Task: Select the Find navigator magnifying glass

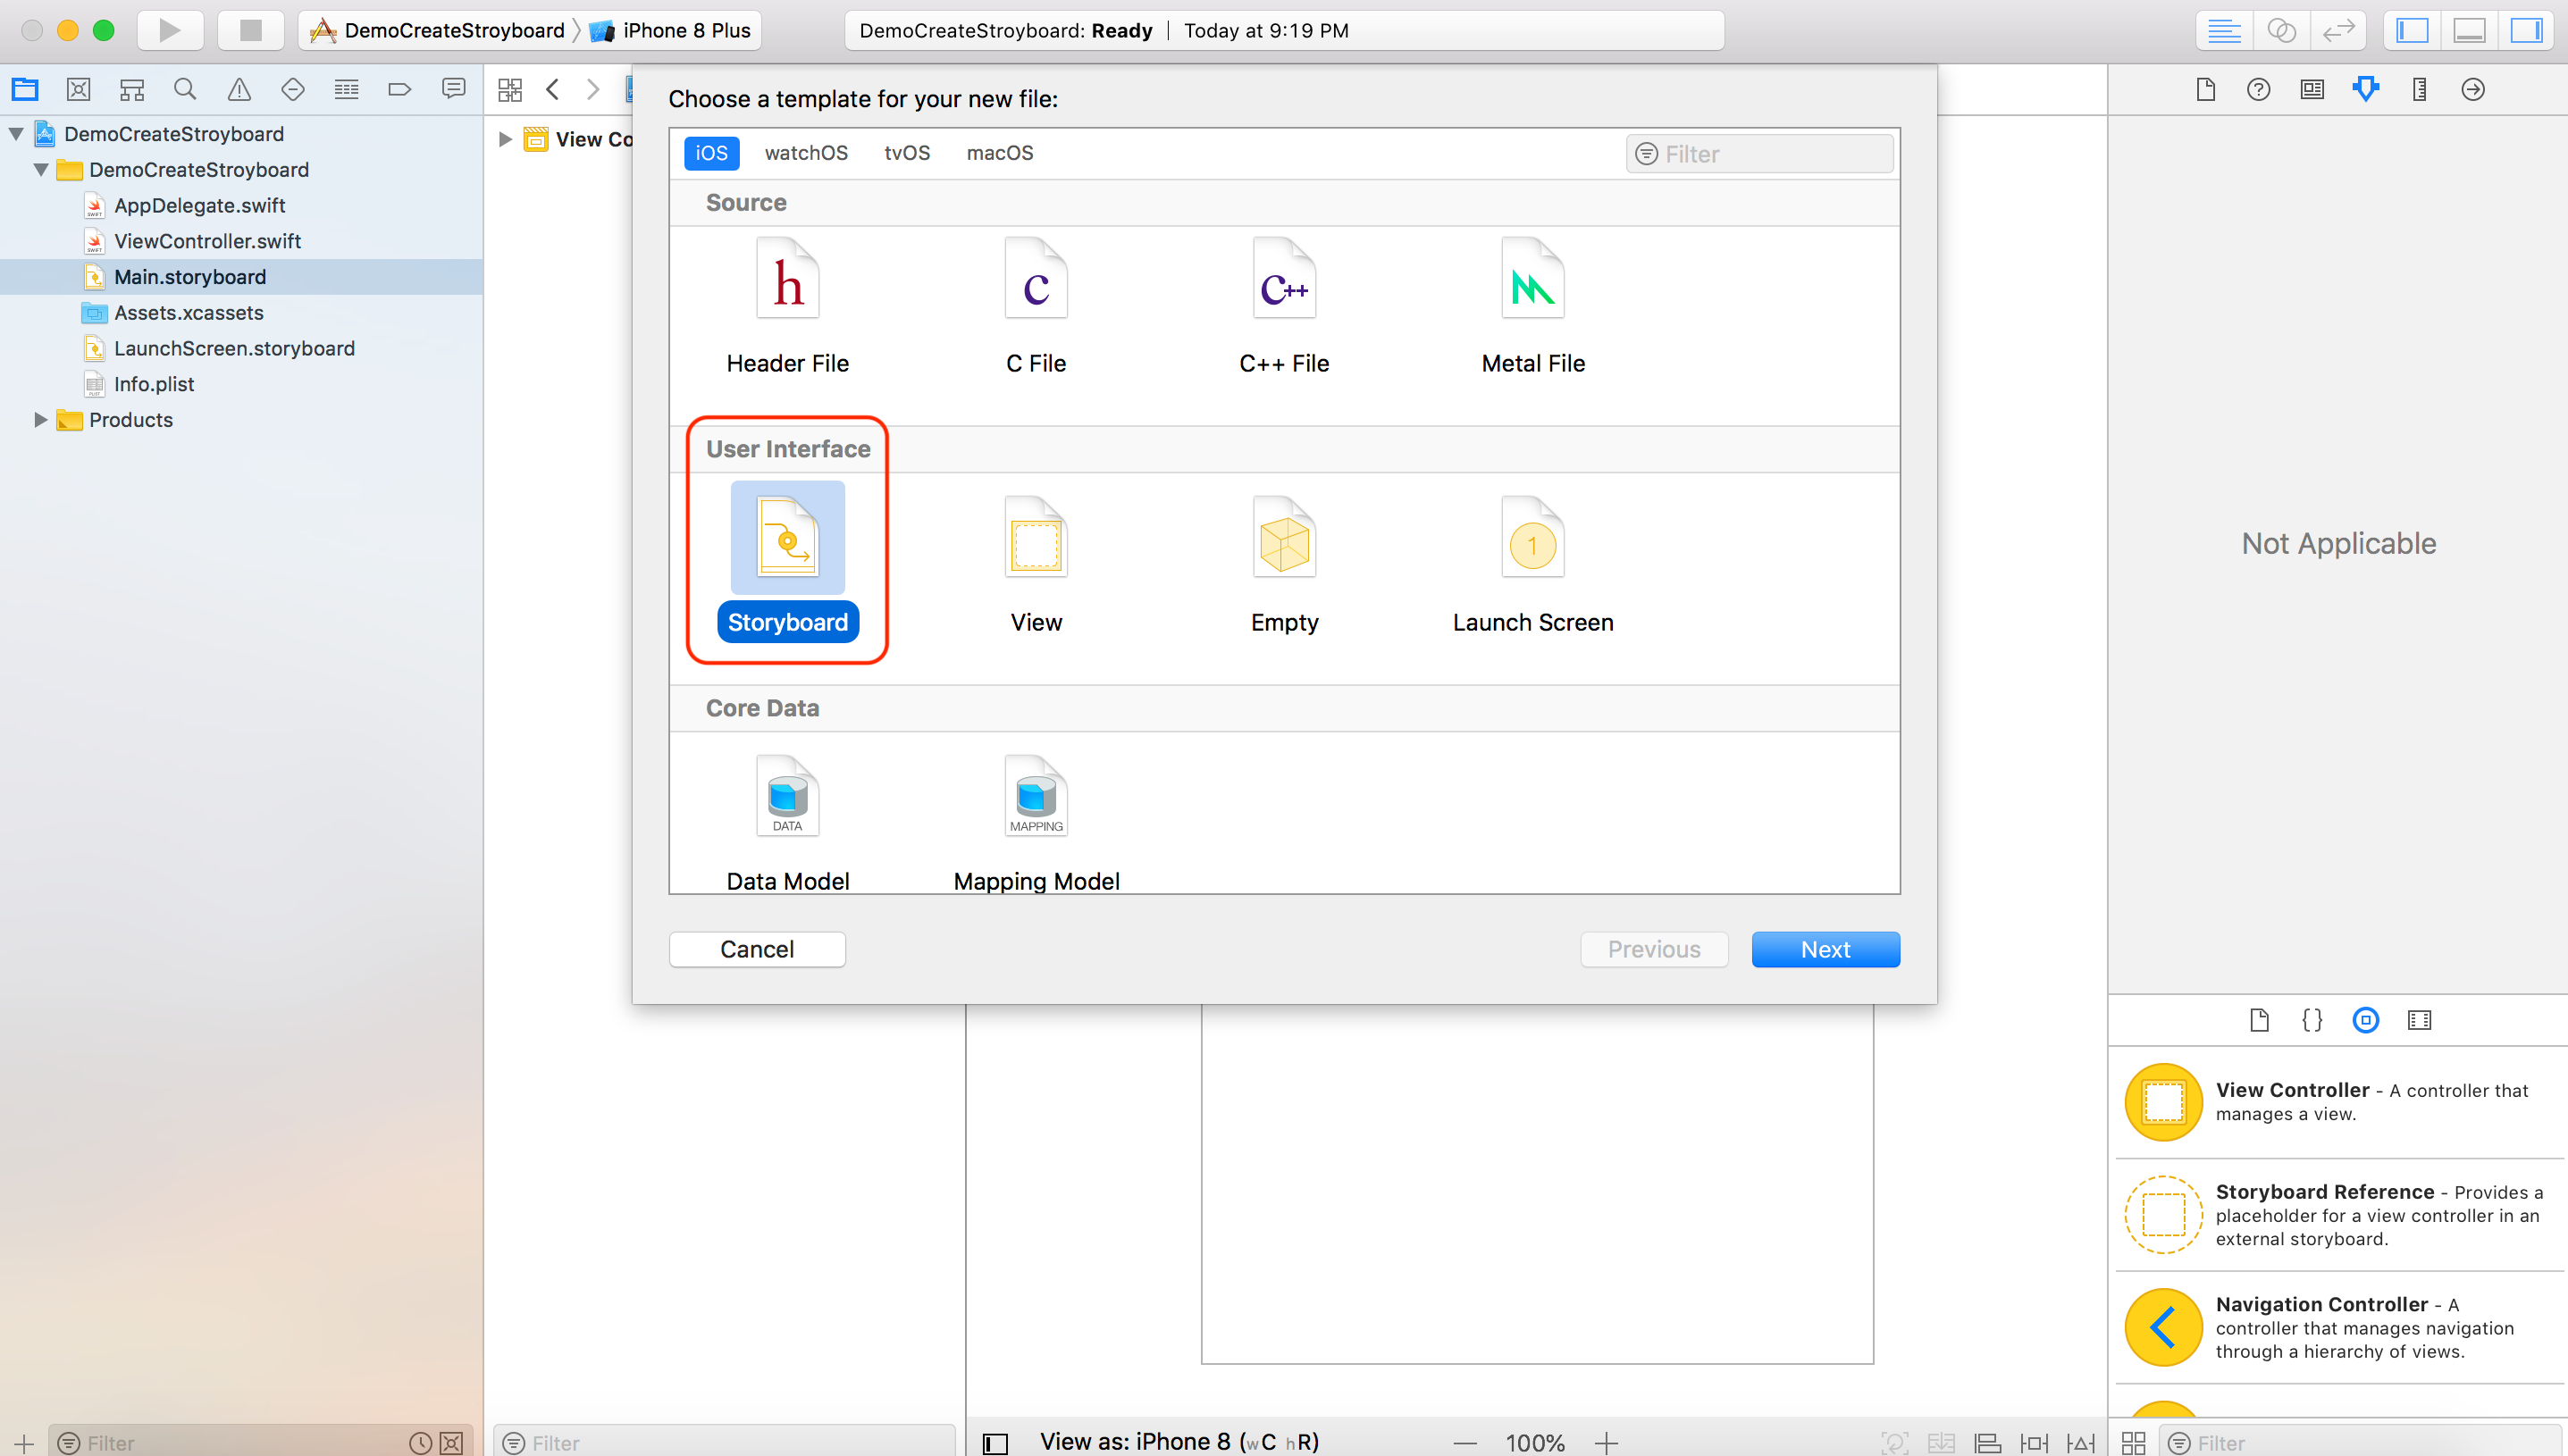Action: tap(185, 89)
